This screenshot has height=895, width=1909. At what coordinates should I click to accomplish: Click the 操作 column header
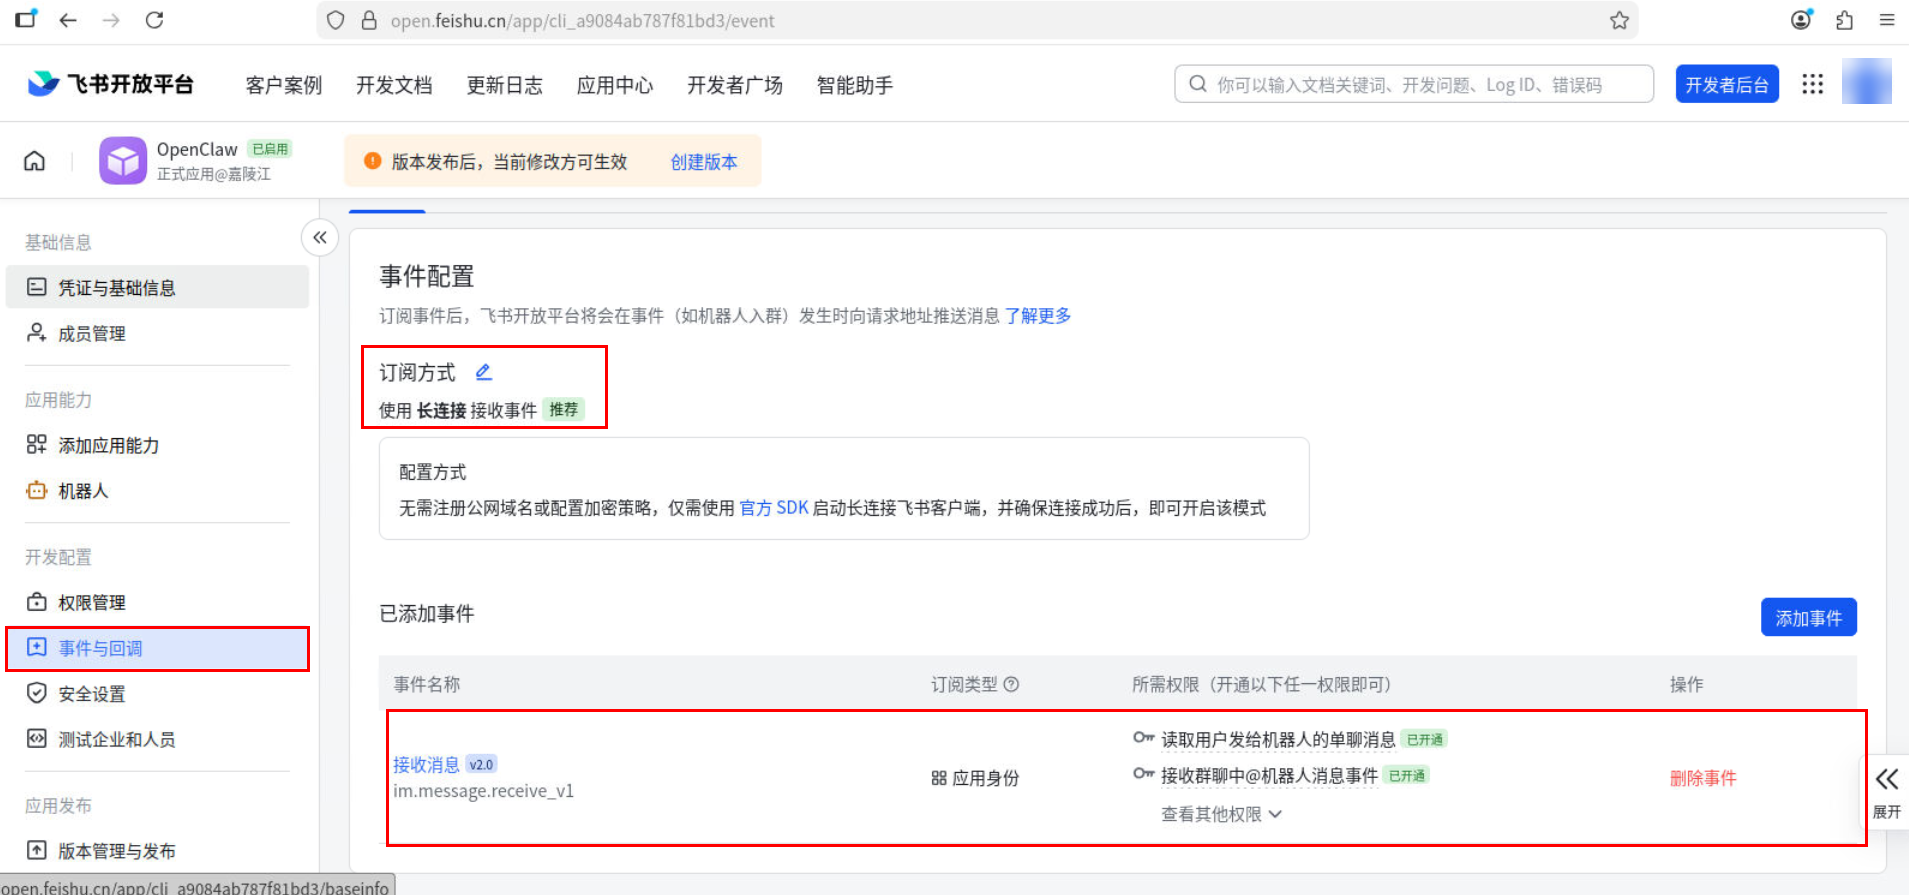(1686, 685)
